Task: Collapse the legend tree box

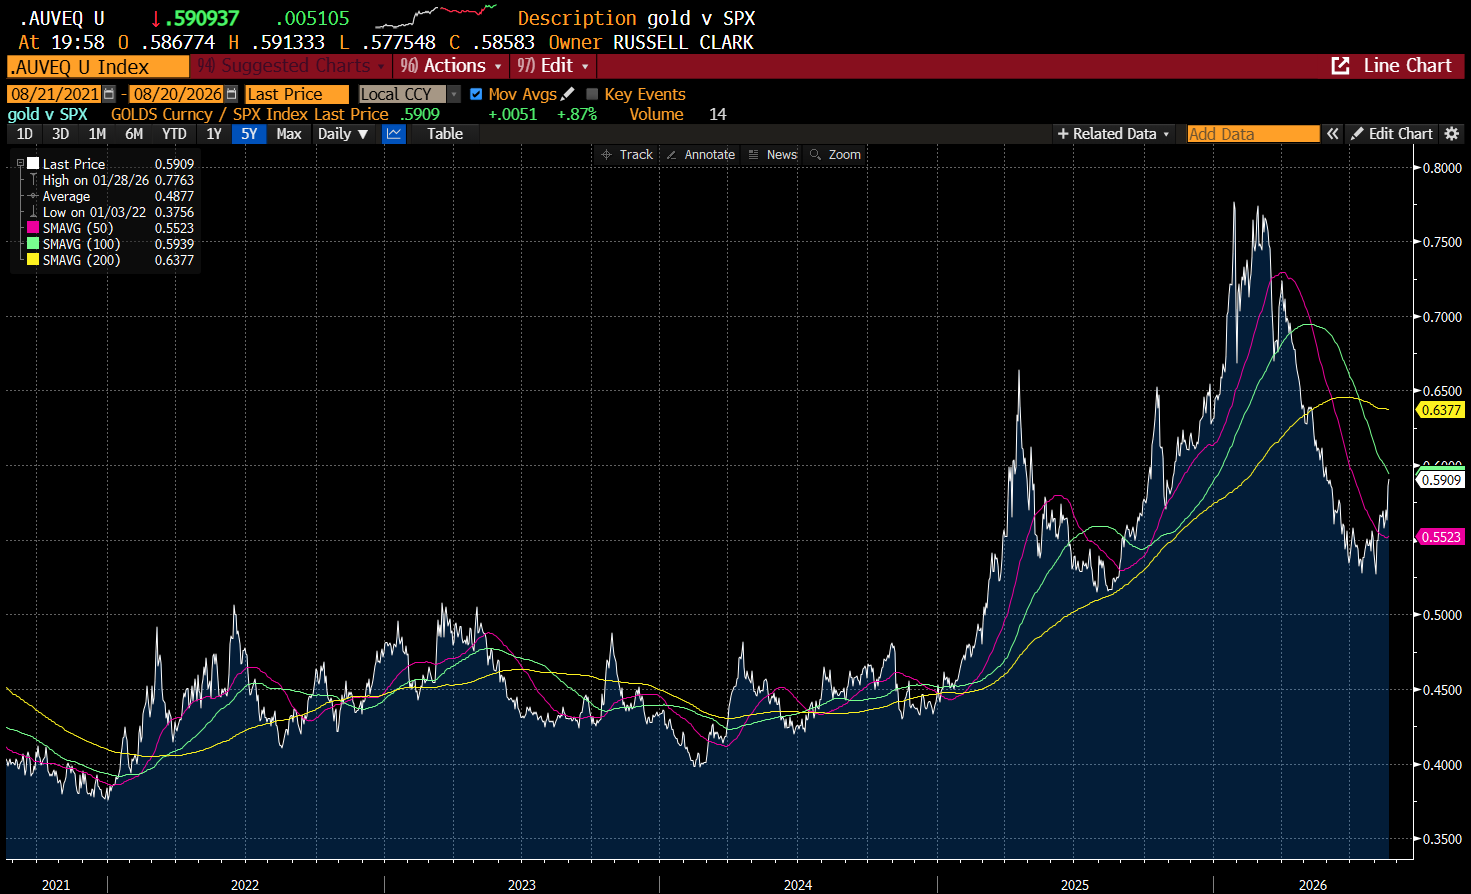Action: coord(20,164)
